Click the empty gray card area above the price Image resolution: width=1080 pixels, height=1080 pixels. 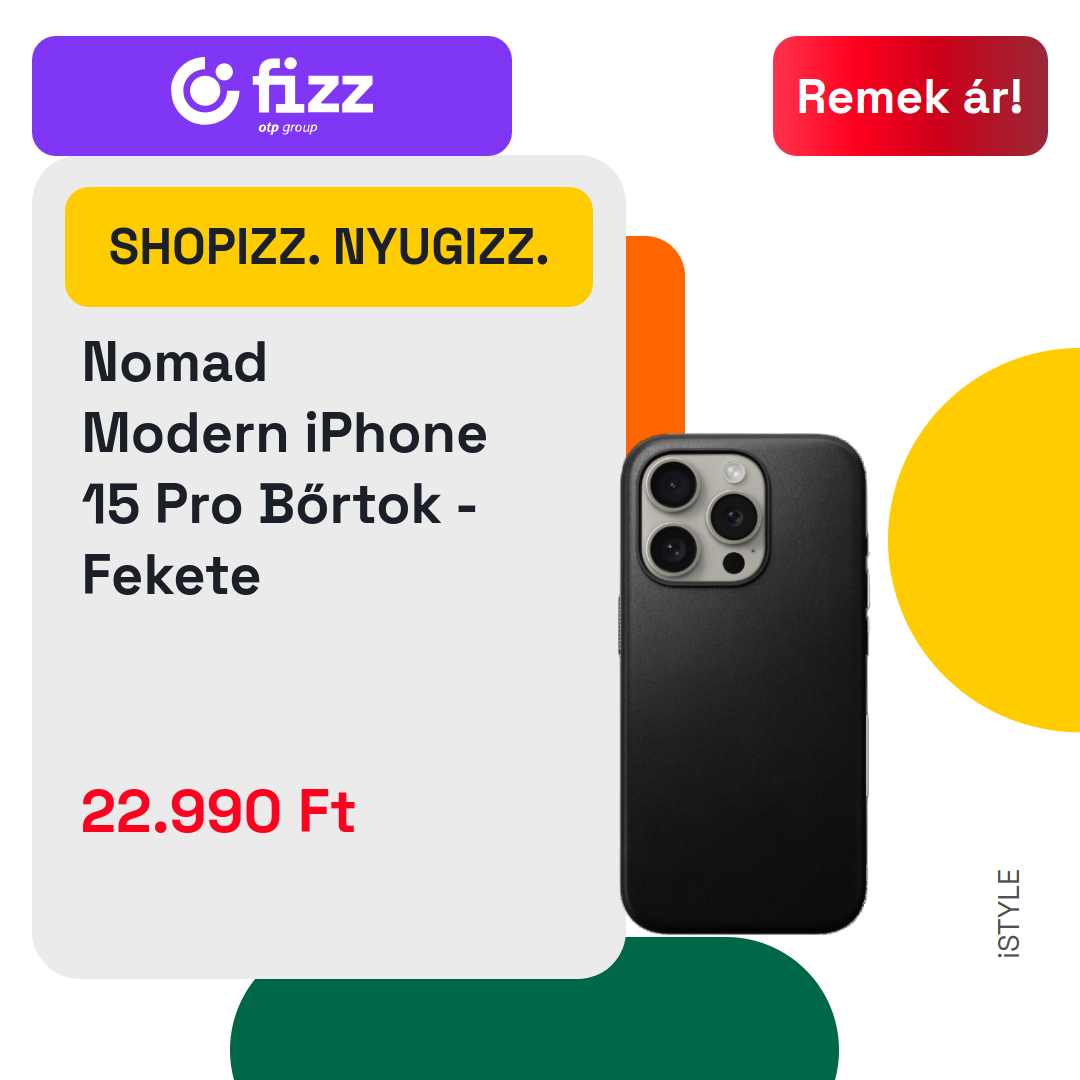click(x=329, y=689)
